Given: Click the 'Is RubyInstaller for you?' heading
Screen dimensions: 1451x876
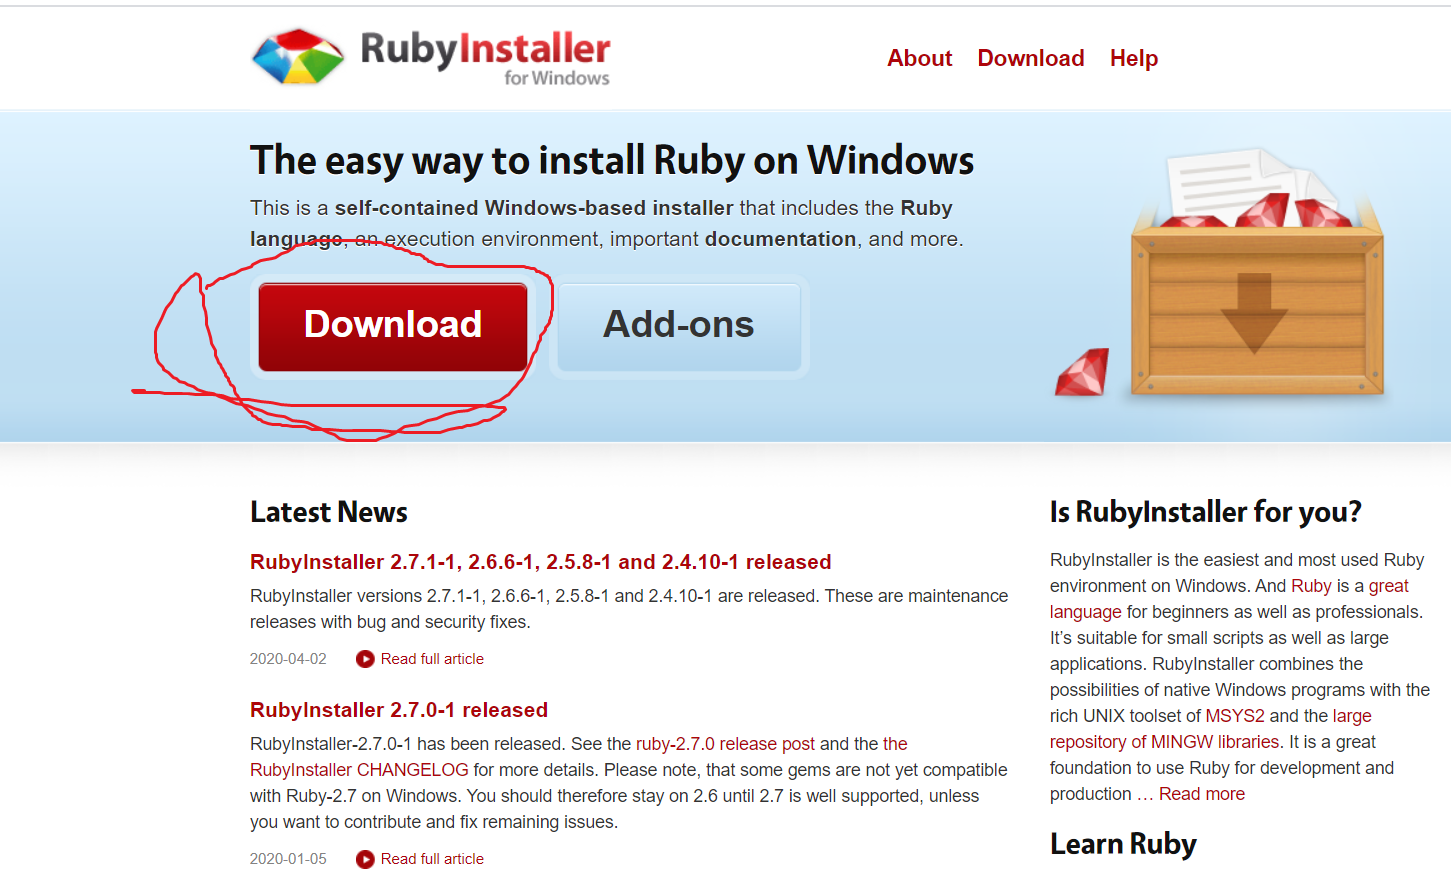Looking at the screenshot, I should coord(1205,512).
